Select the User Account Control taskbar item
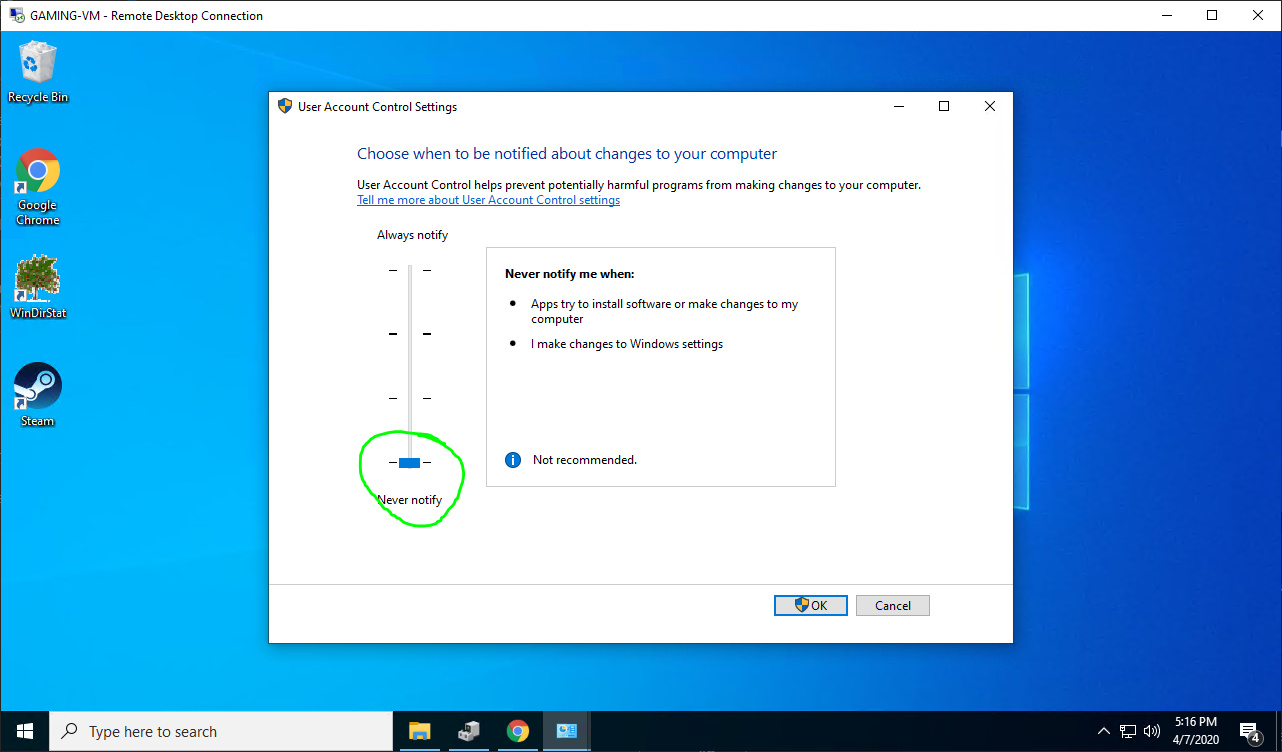This screenshot has height=752, width=1282. (x=567, y=731)
